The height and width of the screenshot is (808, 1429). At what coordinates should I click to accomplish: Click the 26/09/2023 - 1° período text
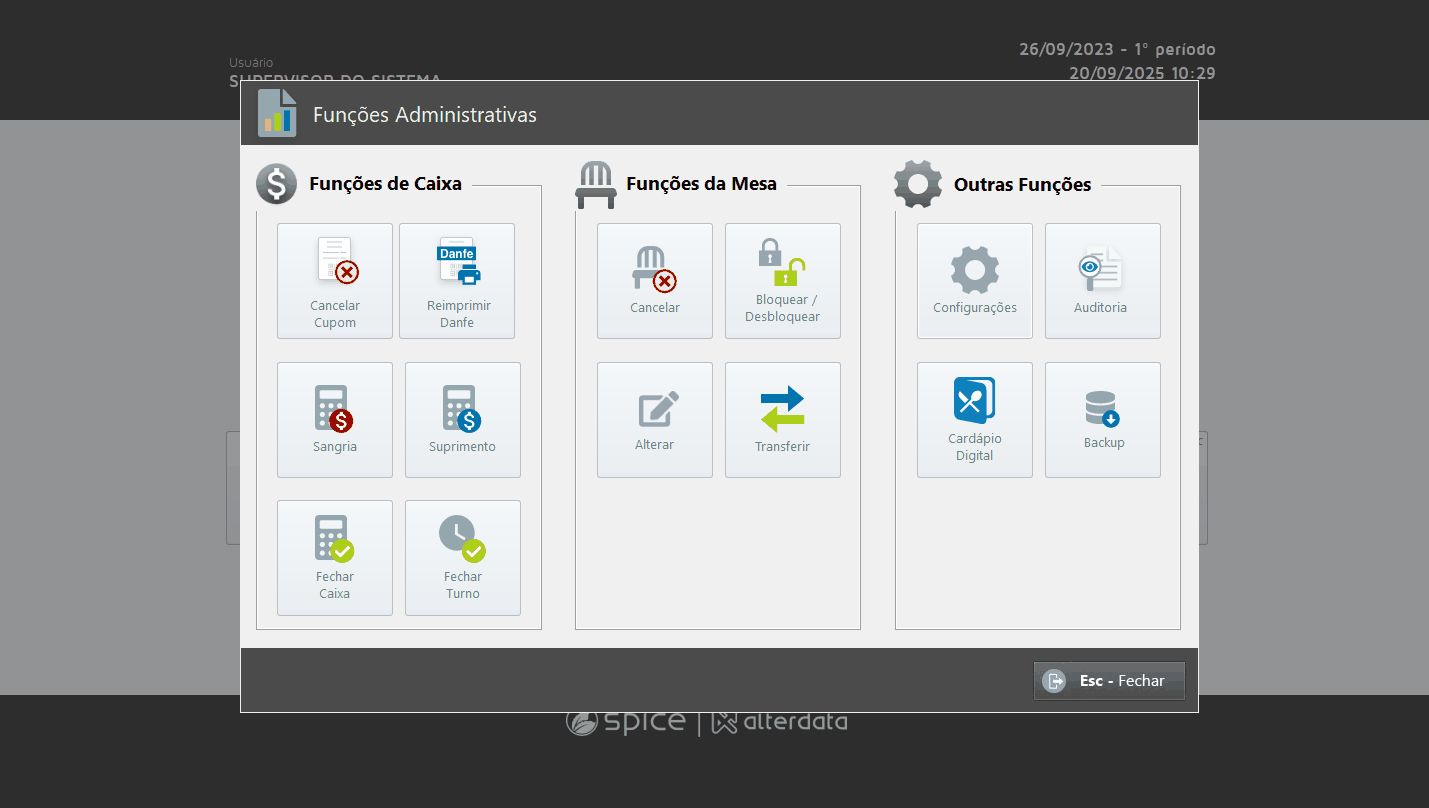1117,49
